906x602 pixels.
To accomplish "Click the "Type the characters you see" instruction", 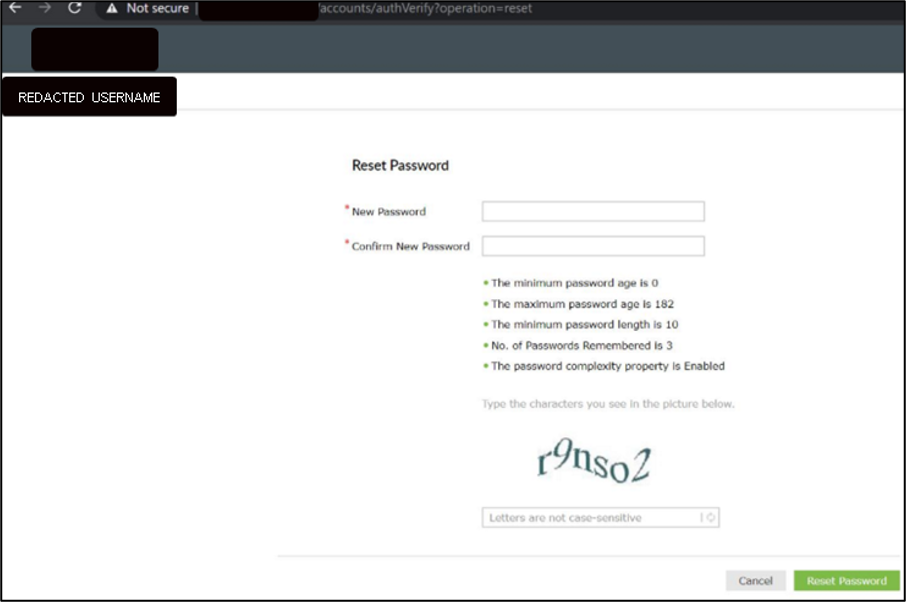I will coord(608,404).
